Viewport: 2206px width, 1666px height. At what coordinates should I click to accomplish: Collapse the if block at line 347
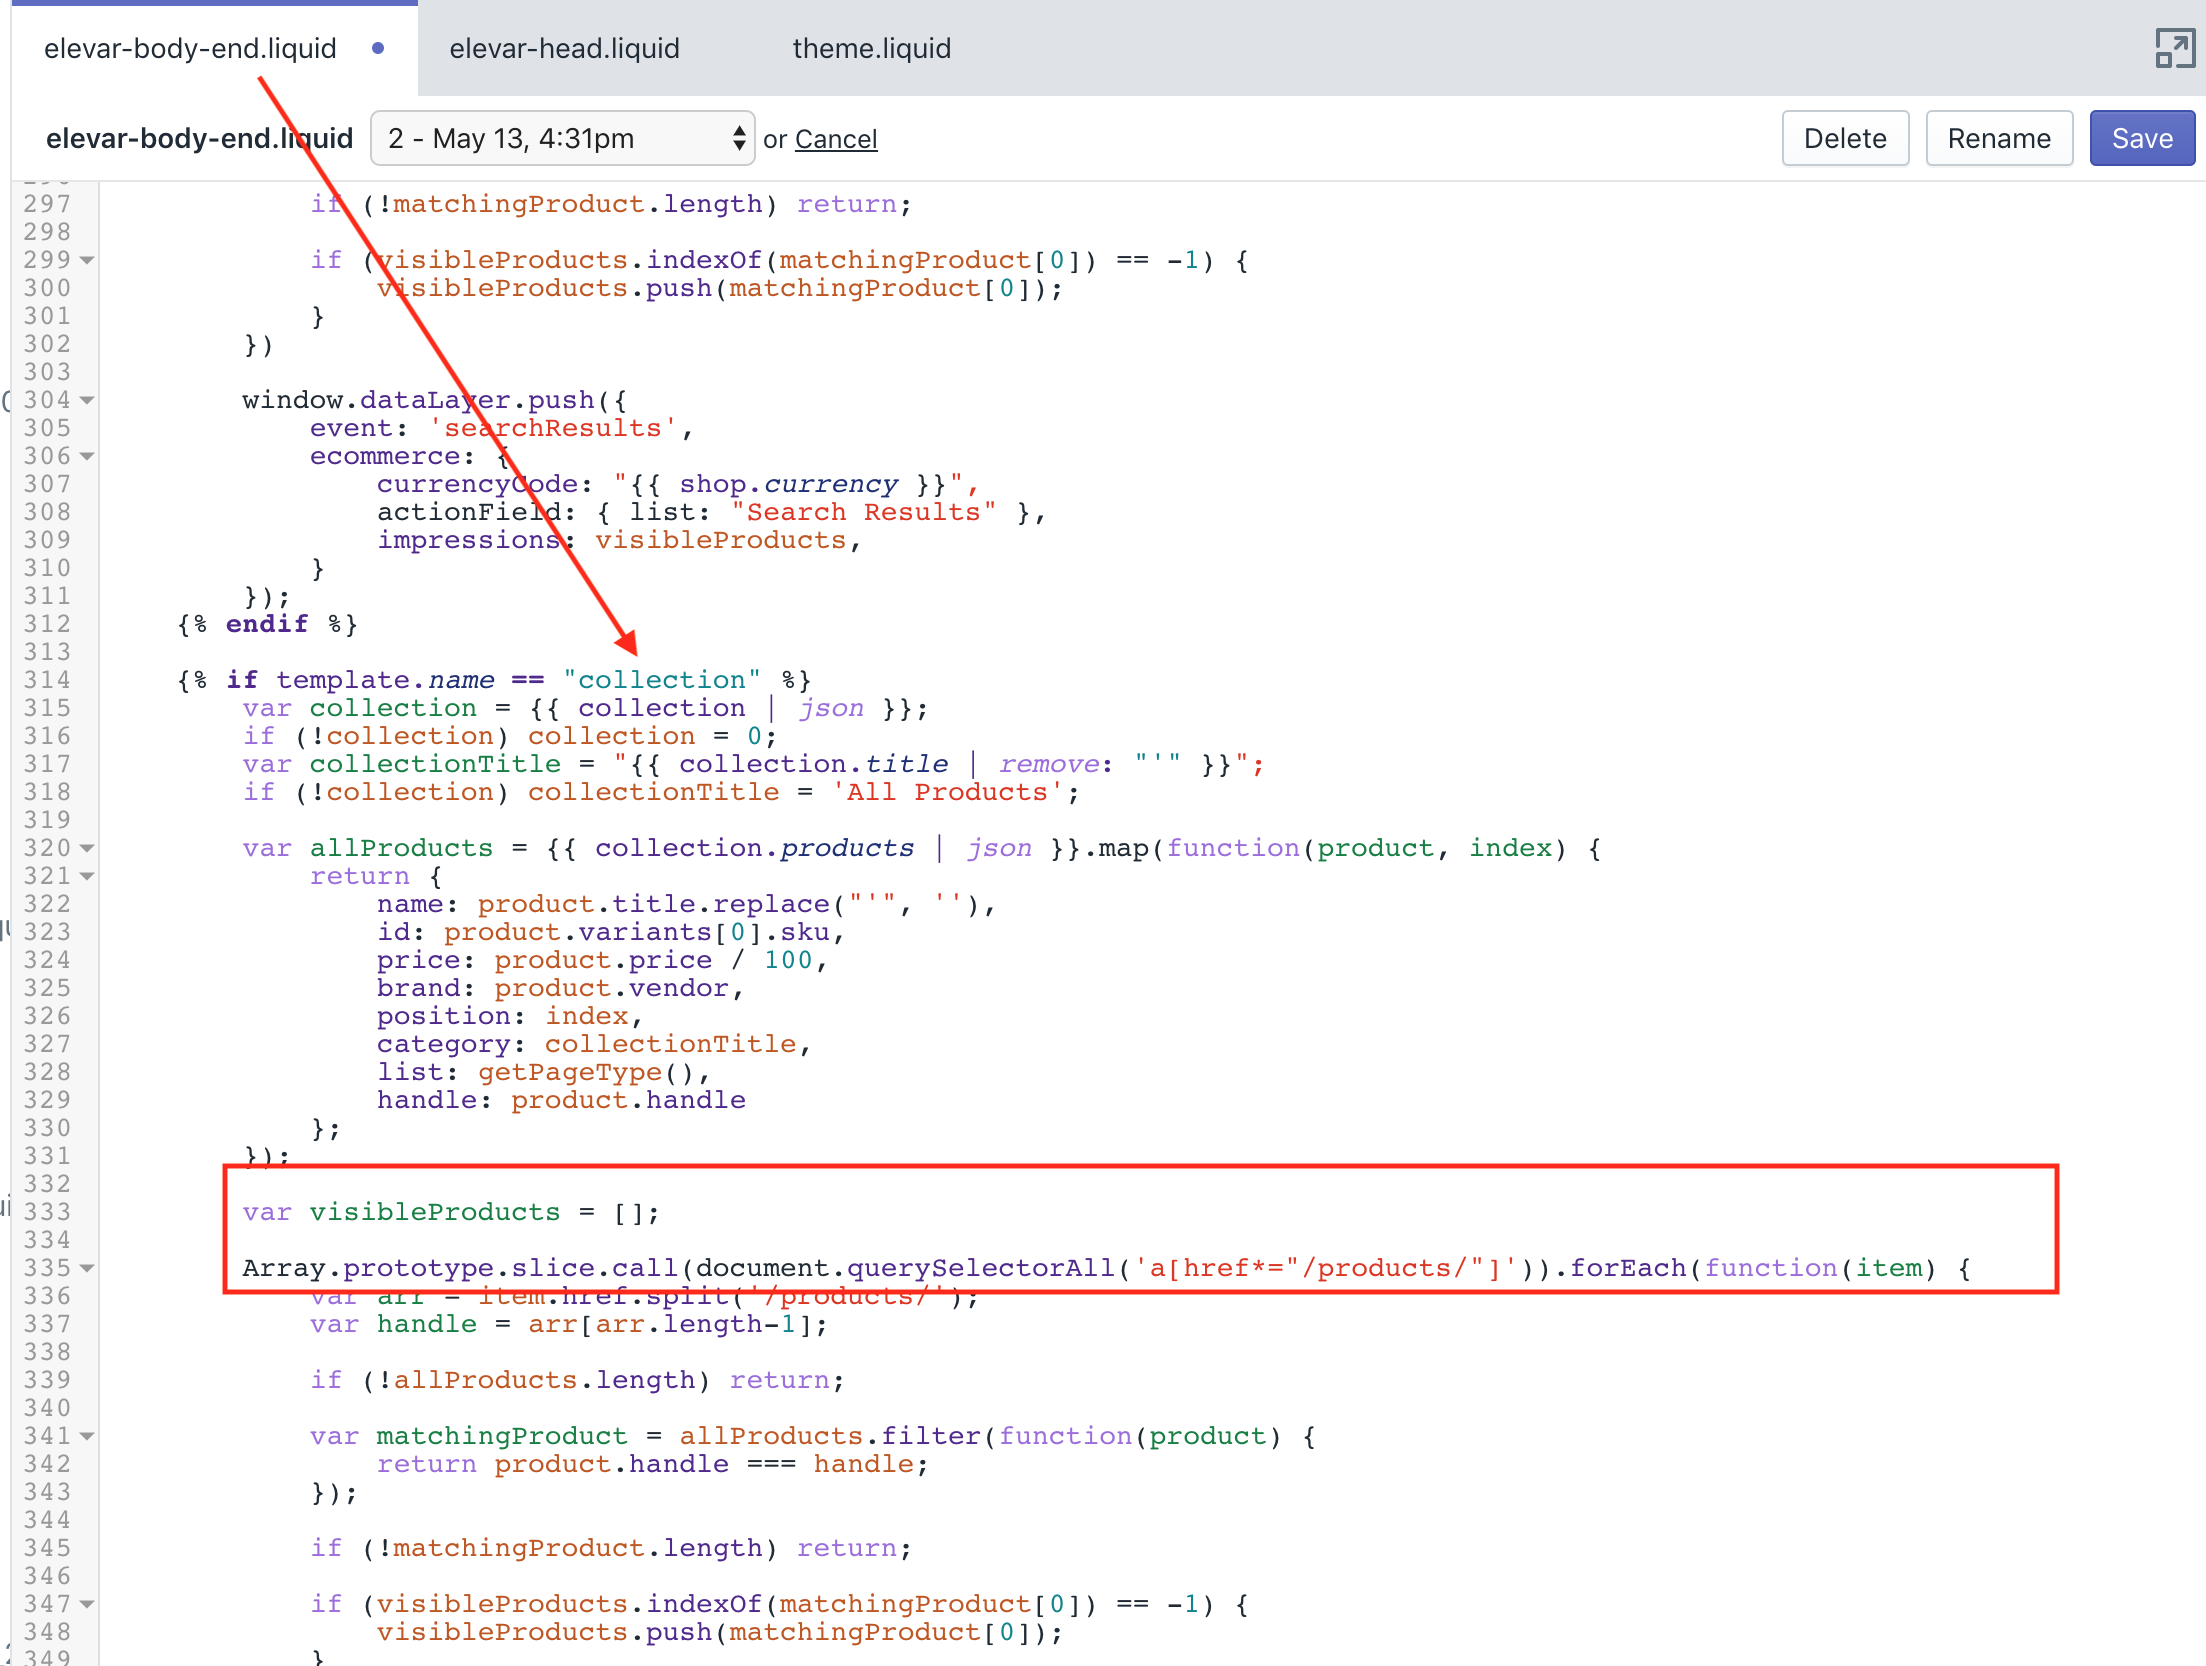(88, 1604)
